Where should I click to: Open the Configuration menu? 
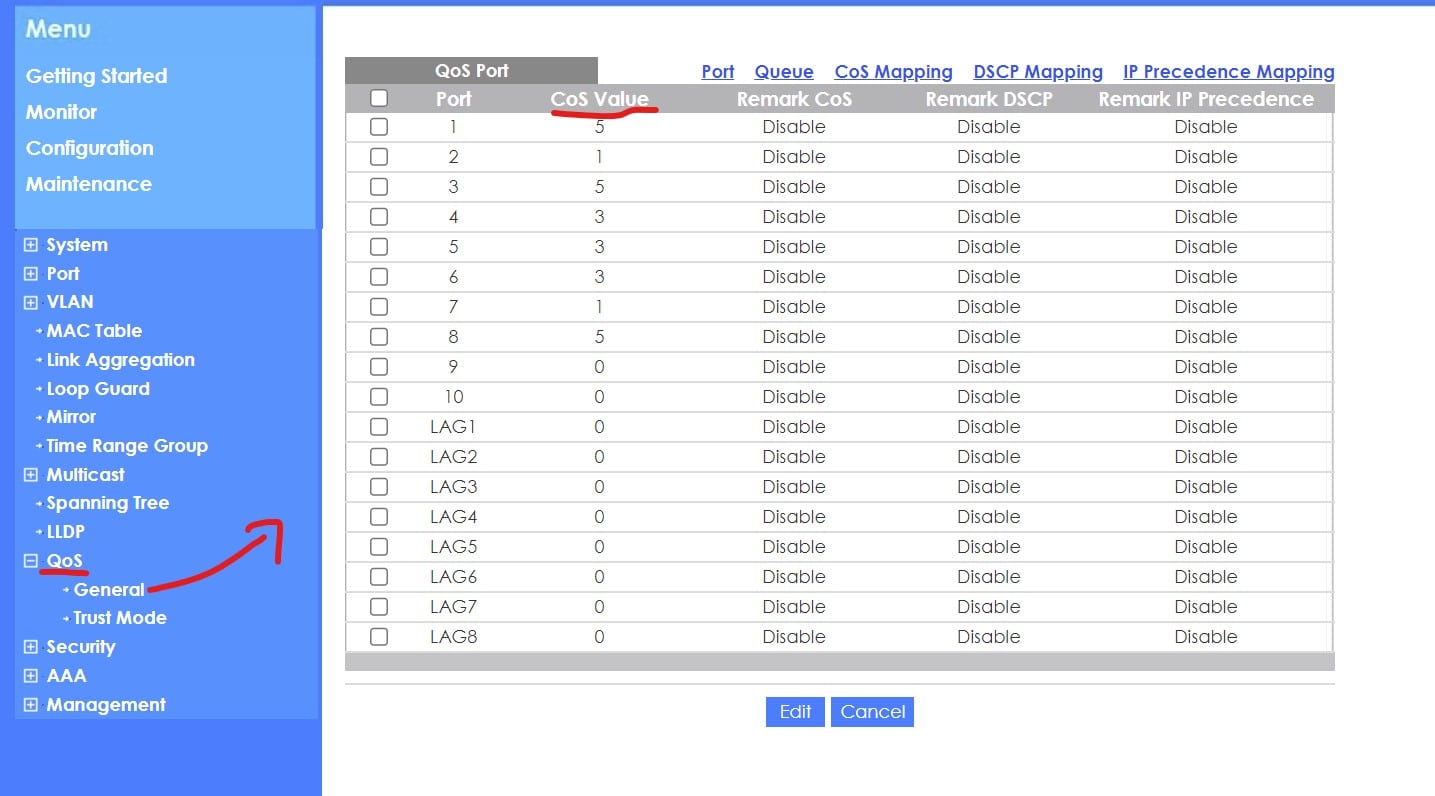90,148
